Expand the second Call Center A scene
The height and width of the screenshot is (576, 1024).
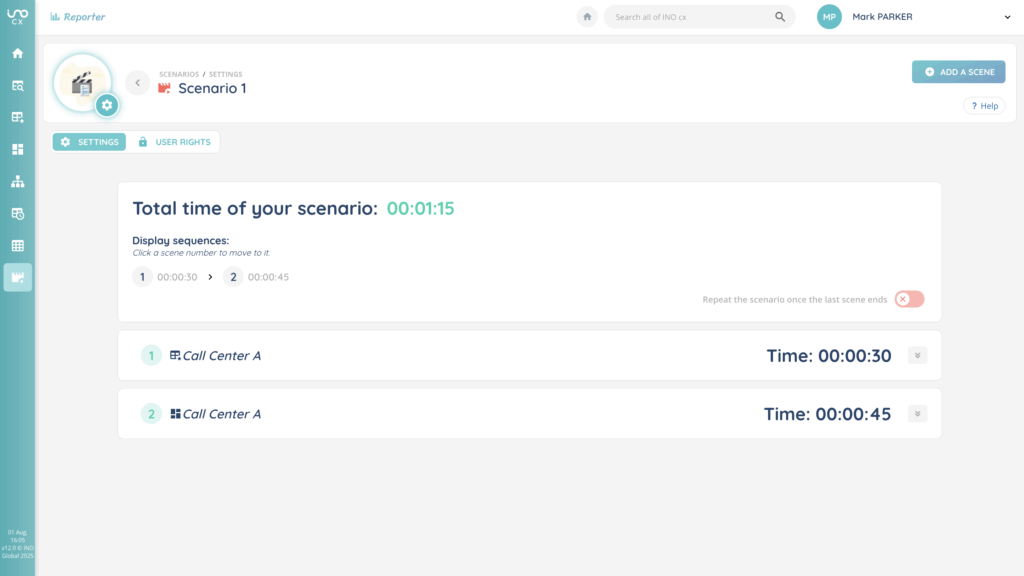click(917, 414)
